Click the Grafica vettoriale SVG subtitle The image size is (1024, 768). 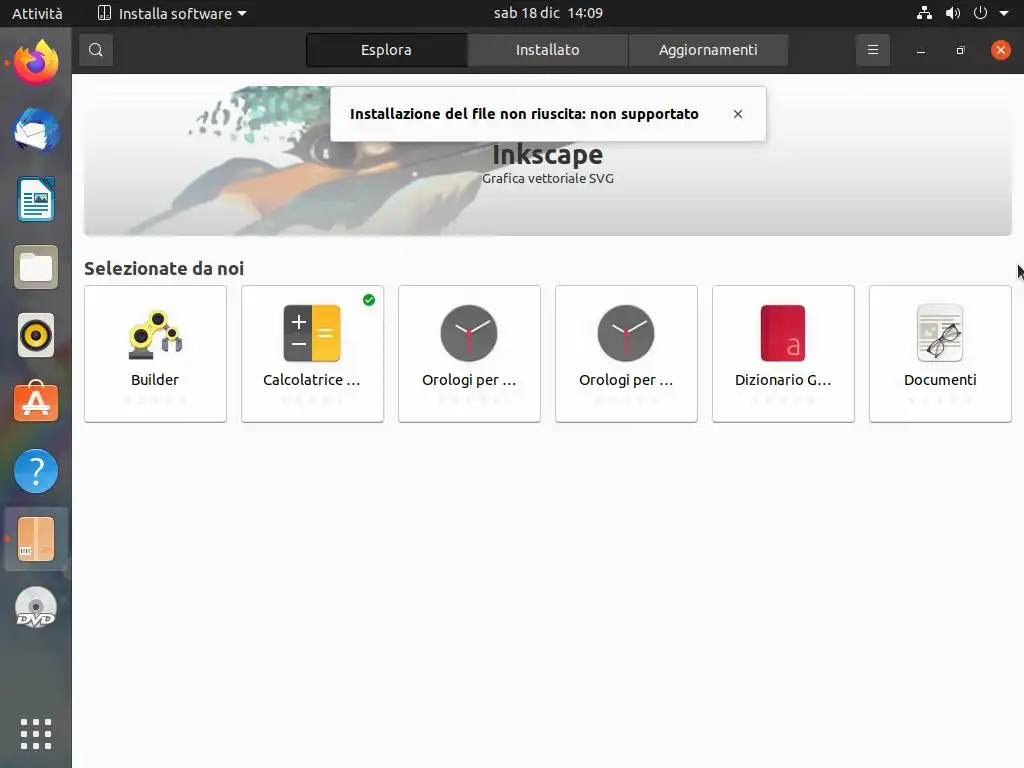pos(548,178)
